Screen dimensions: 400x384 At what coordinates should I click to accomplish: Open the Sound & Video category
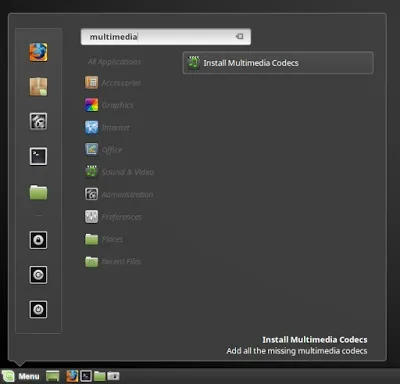pos(119,172)
